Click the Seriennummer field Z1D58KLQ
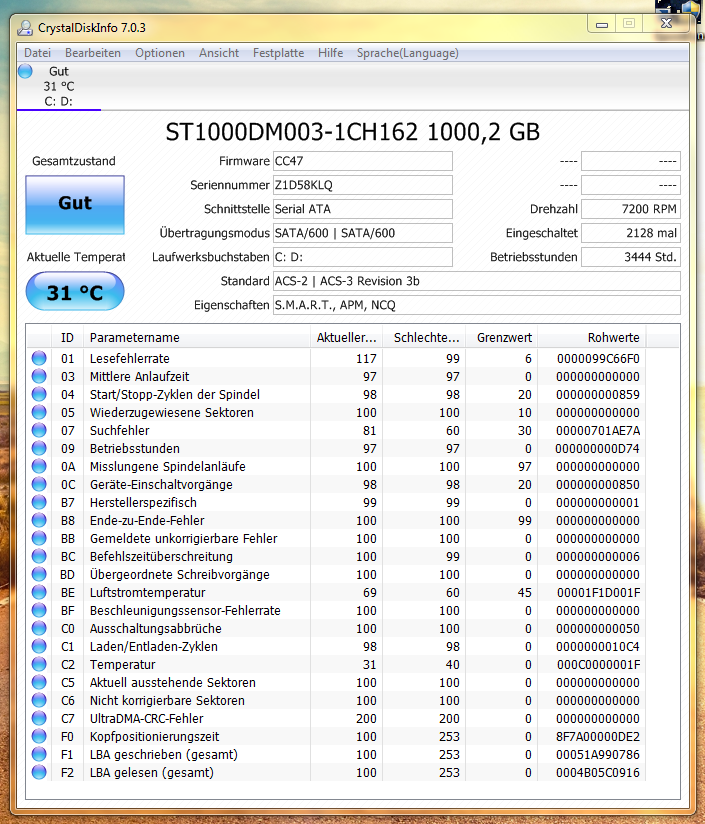The height and width of the screenshot is (824, 705). point(362,185)
